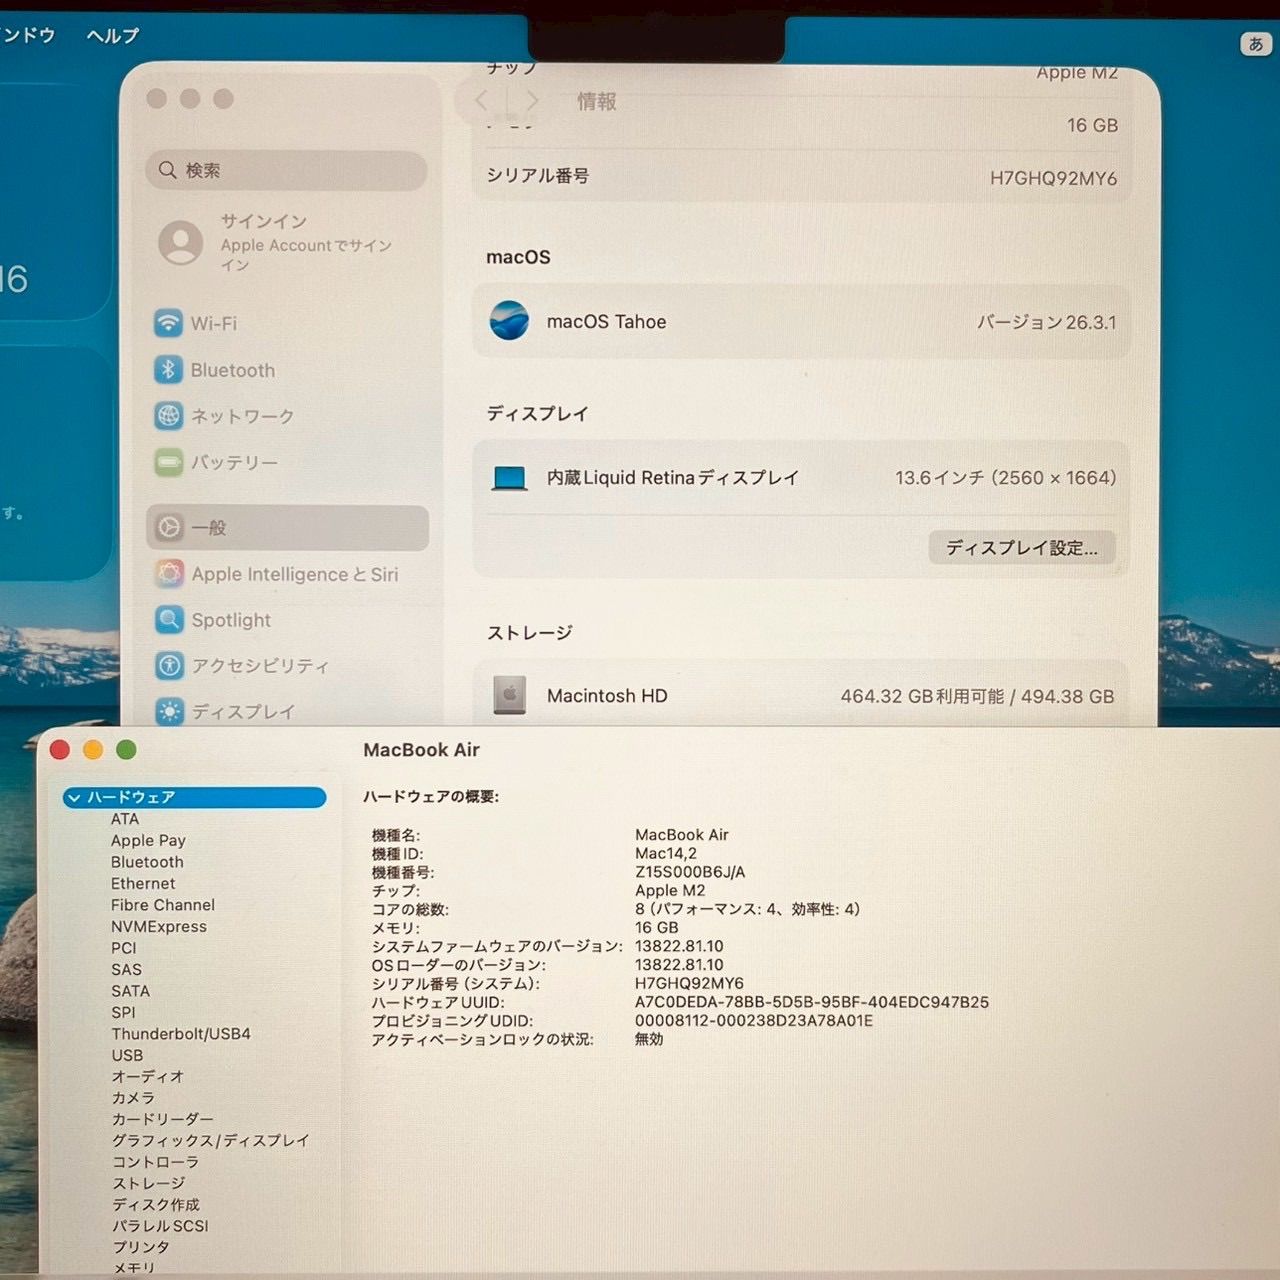1280x1280 pixels.
Task: Click core count value 8 (パフォーマンス: 4
Action: point(747,909)
